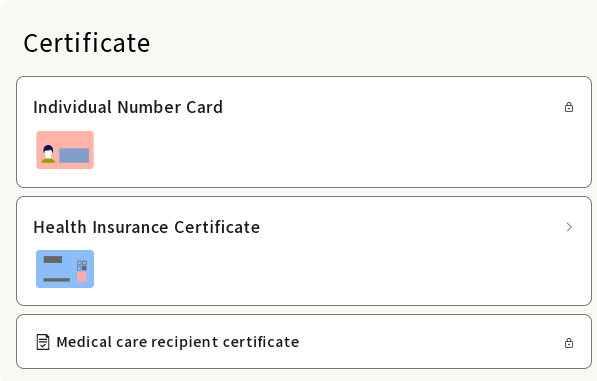Click the lock icon on Individual Number Card
This screenshot has height=381, width=597.
pos(569,107)
